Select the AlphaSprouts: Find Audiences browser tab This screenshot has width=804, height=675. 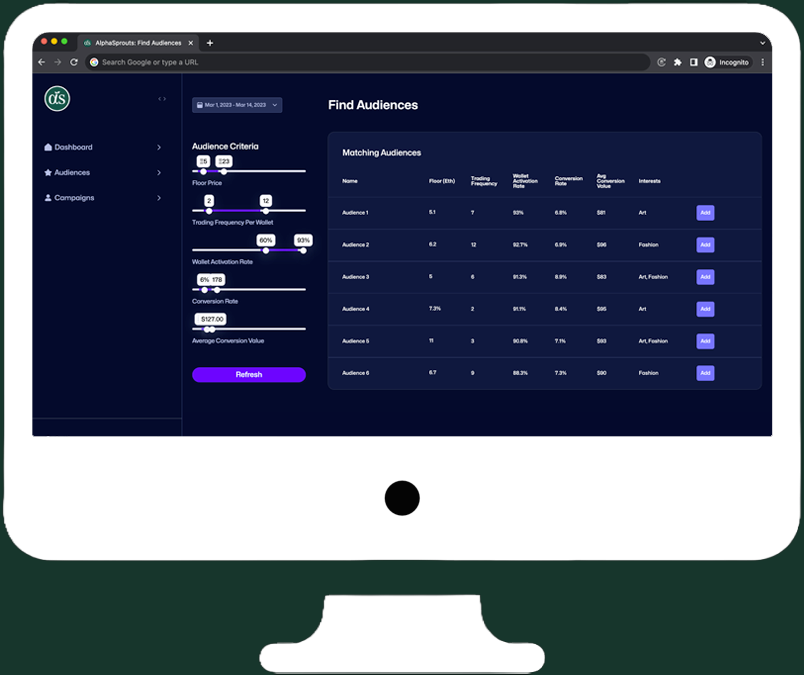137,43
